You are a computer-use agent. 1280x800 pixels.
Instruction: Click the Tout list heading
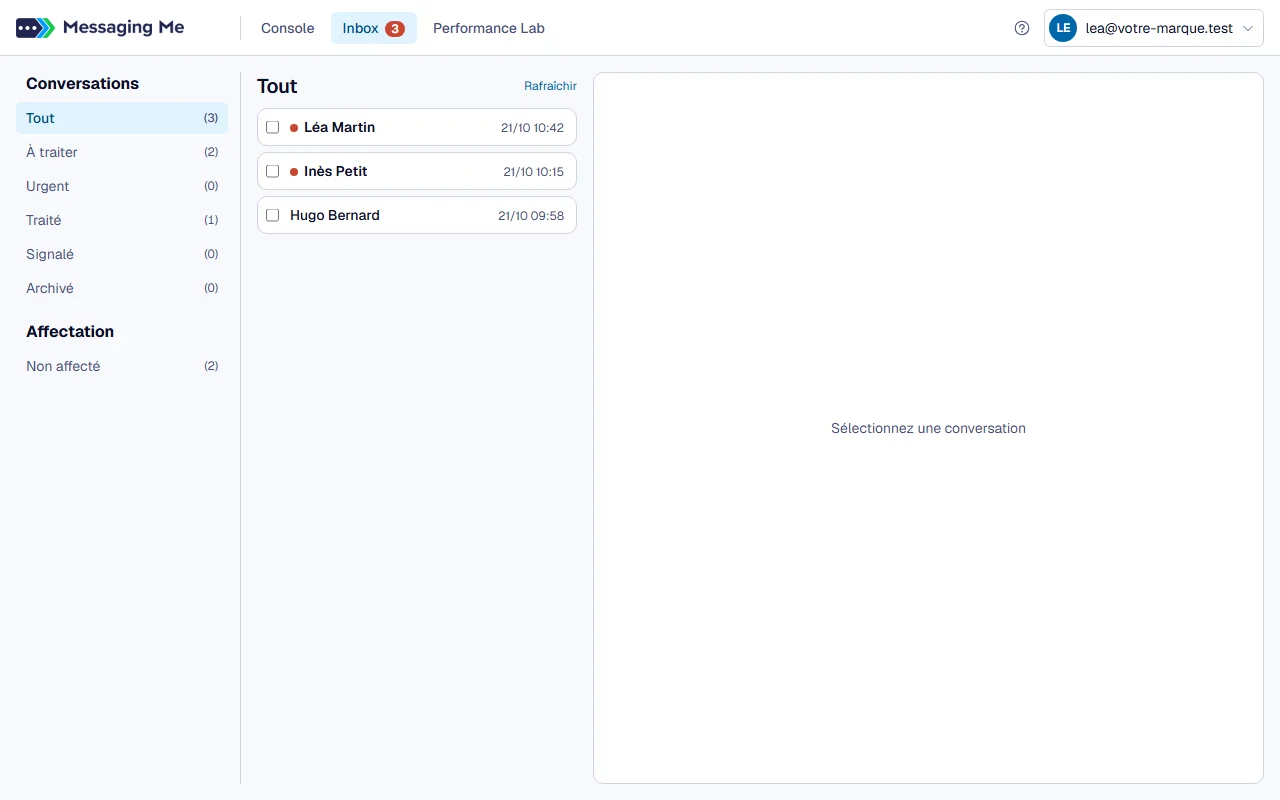point(277,86)
